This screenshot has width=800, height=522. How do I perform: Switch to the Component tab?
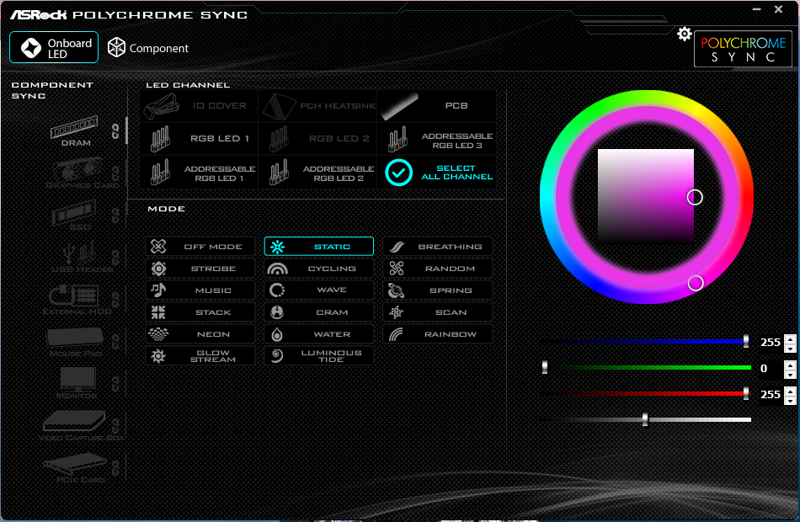click(x=148, y=48)
